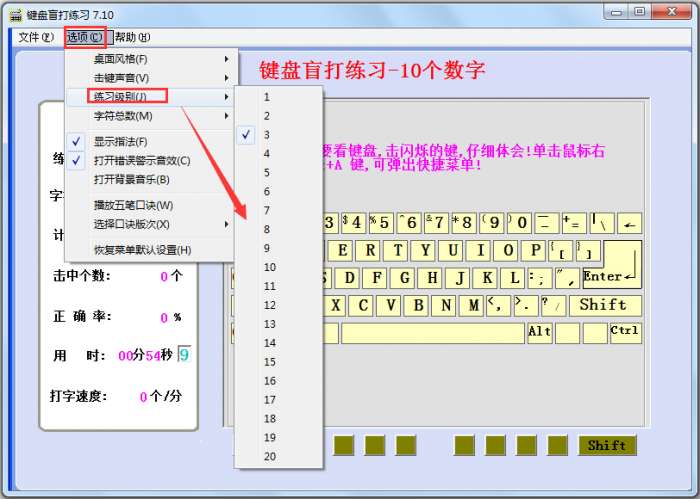Open the 帮助 menu

[132, 37]
